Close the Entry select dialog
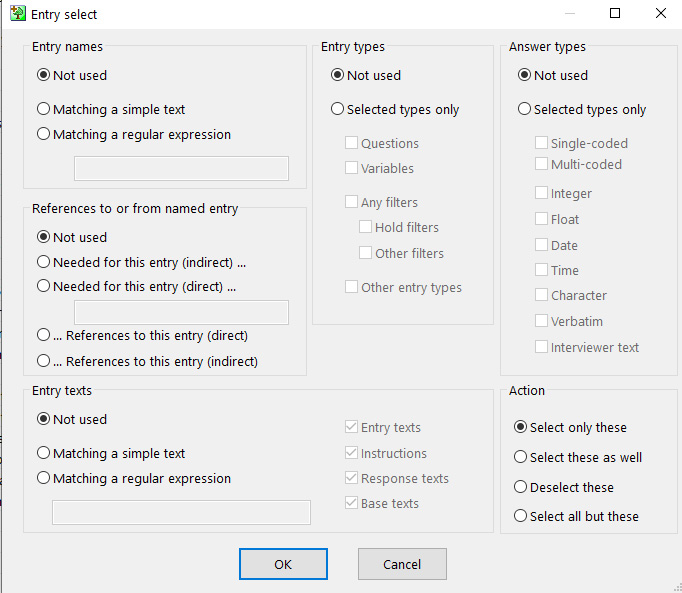The height and width of the screenshot is (593, 682). tap(661, 13)
